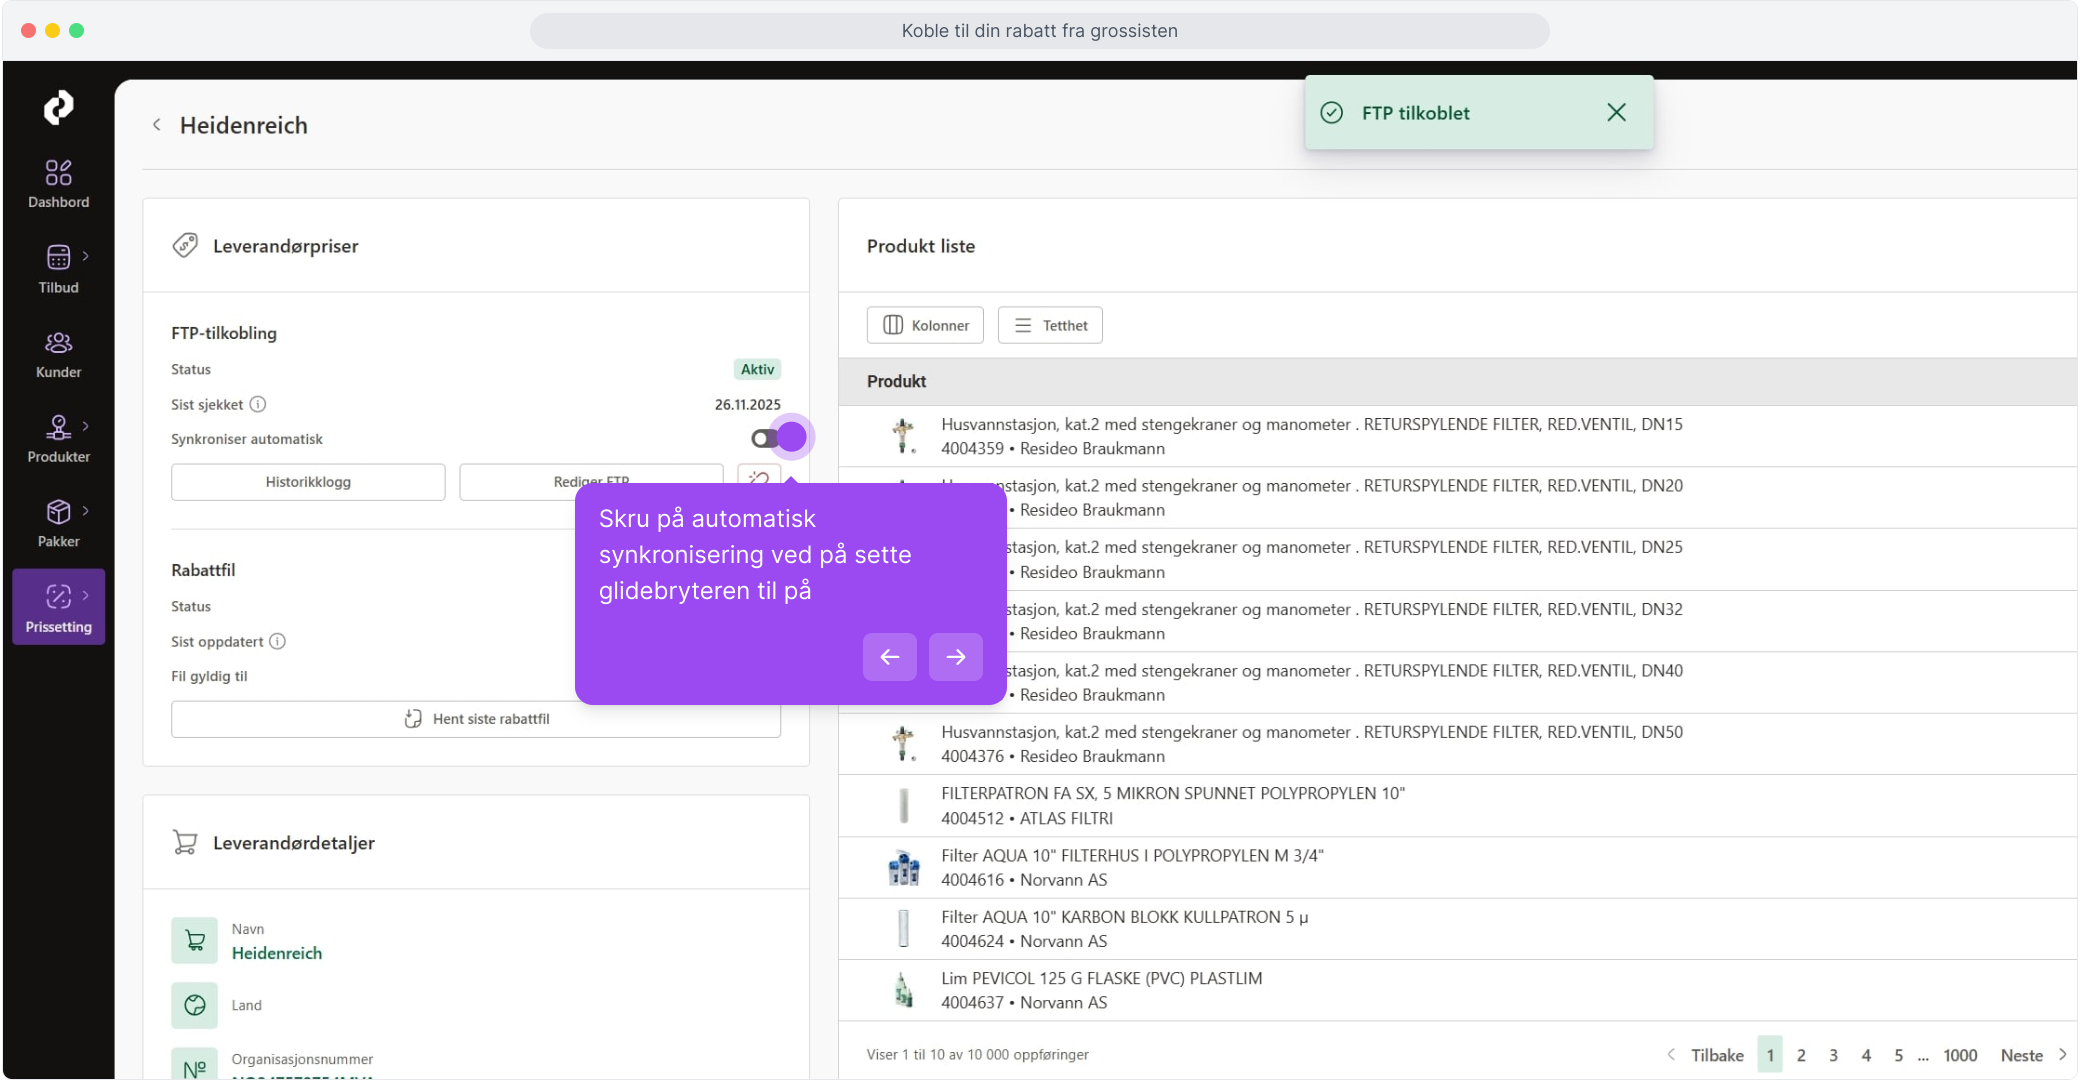Screen dimensions: 2080x1080
Task: Click Hent siste rabattfil button
Action: pos(476,719)
